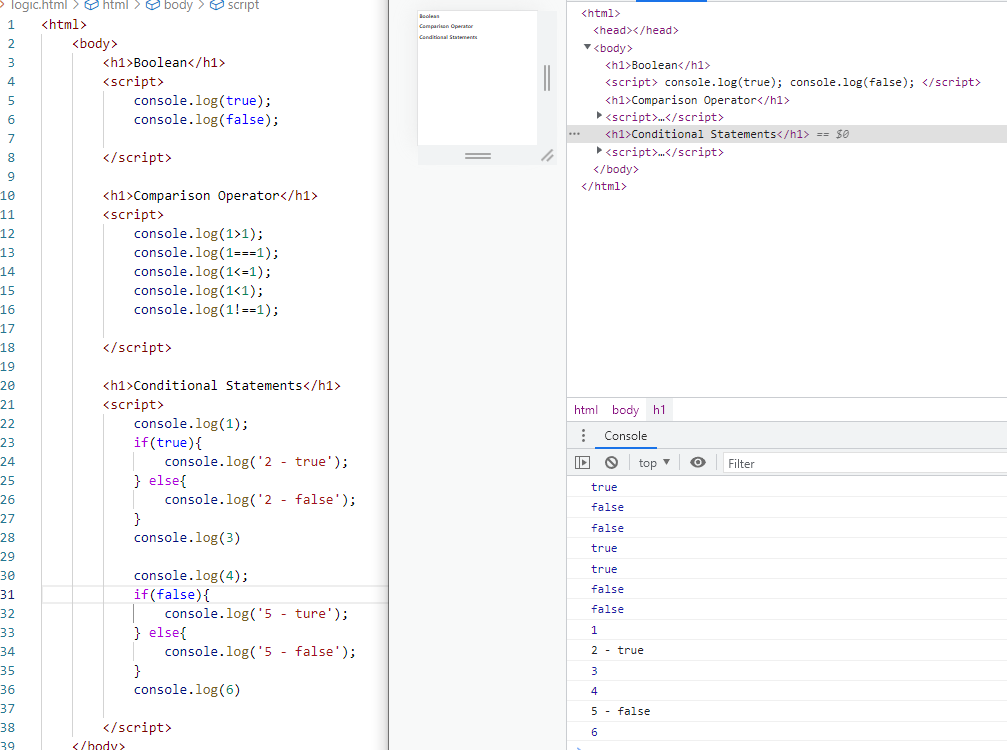Expand the script under Comparison Operator heading
Viewport: 1007px width, 750px height.
pos(599,116)
